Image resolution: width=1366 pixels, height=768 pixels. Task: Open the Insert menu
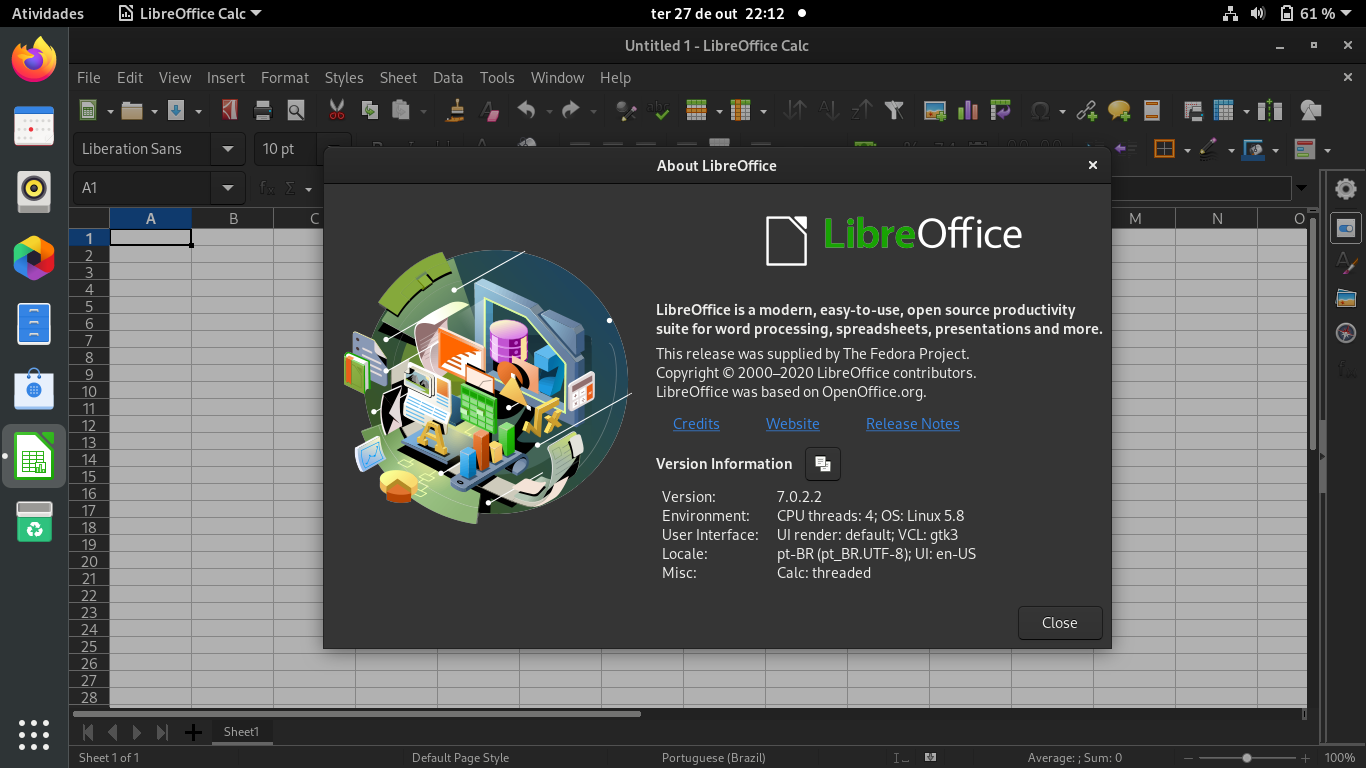point(226,77)
